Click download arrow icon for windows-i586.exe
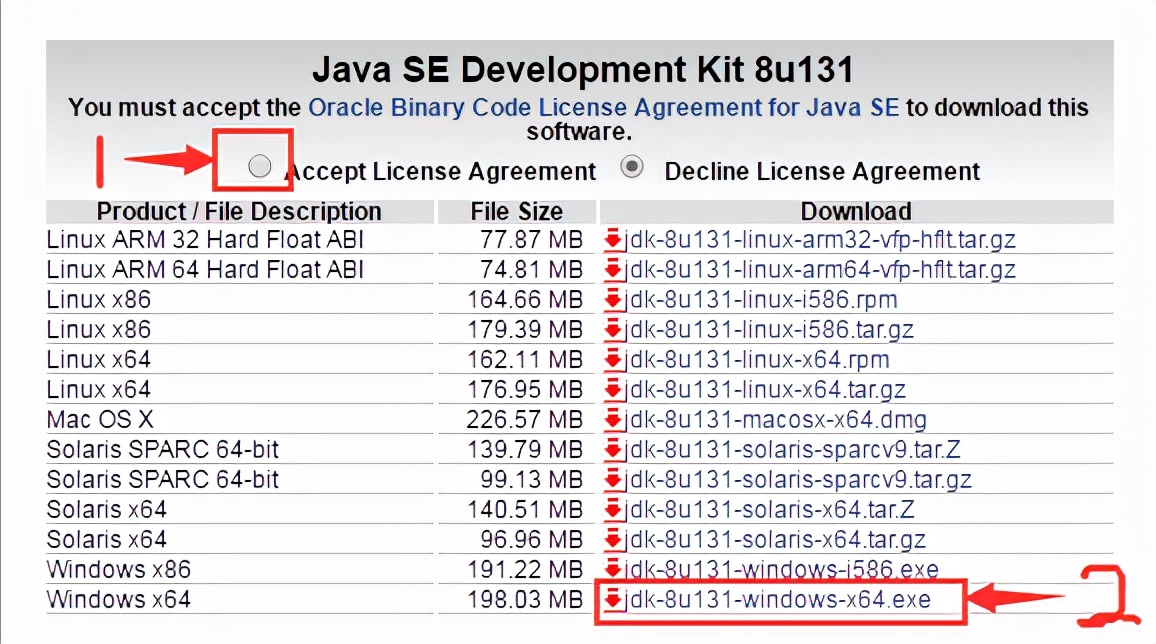The width and height of the screenshot is (1156, 644). pyautogui.click(x=613, y=570)
